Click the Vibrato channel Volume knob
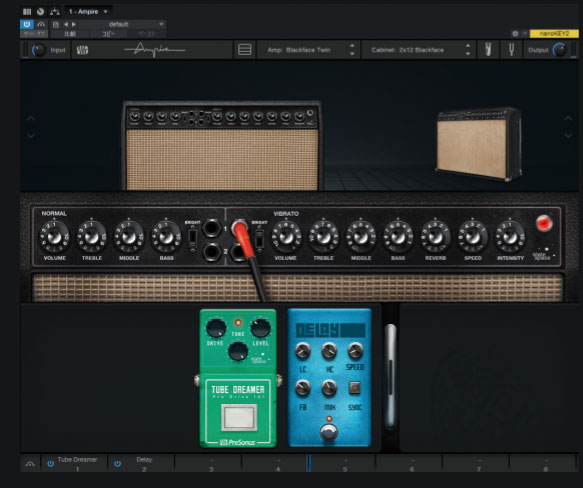Screen dimensions: 583x488 [x=286, y=236]
